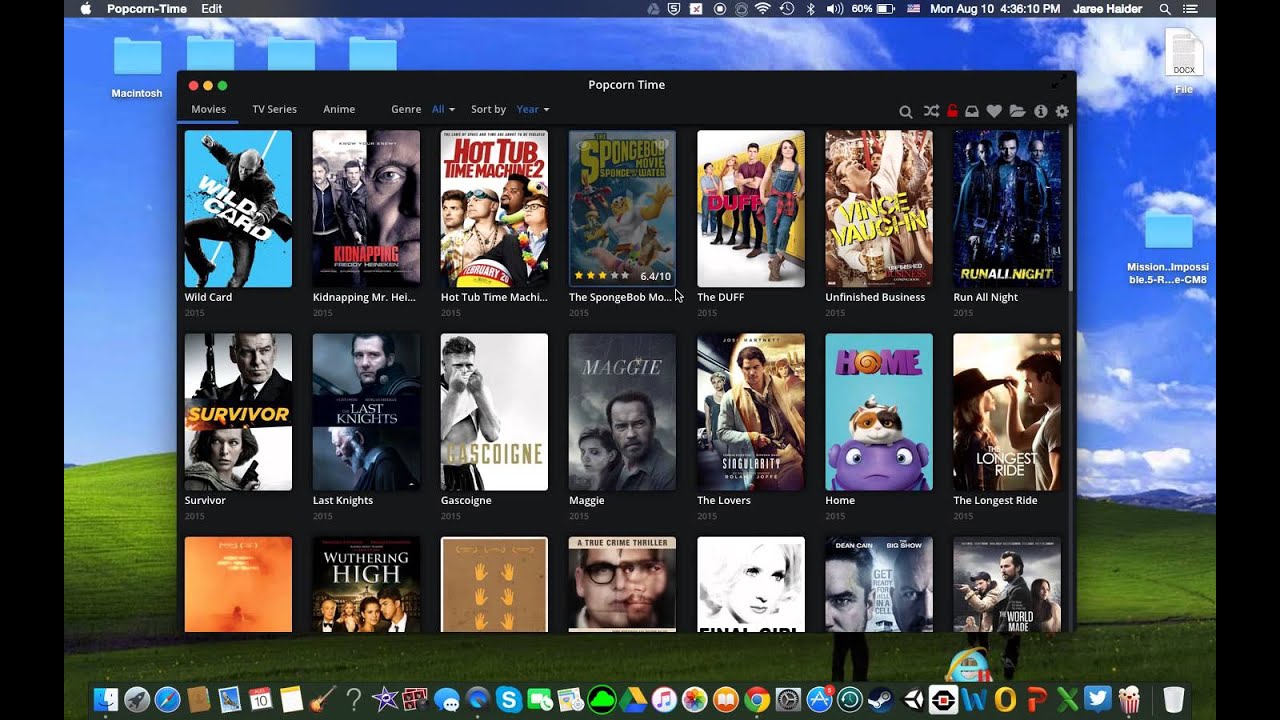Viewport: 1280px width, 720px height.
Task: Open the inbox tray watchlist icon
Action: tap(972, 111)
